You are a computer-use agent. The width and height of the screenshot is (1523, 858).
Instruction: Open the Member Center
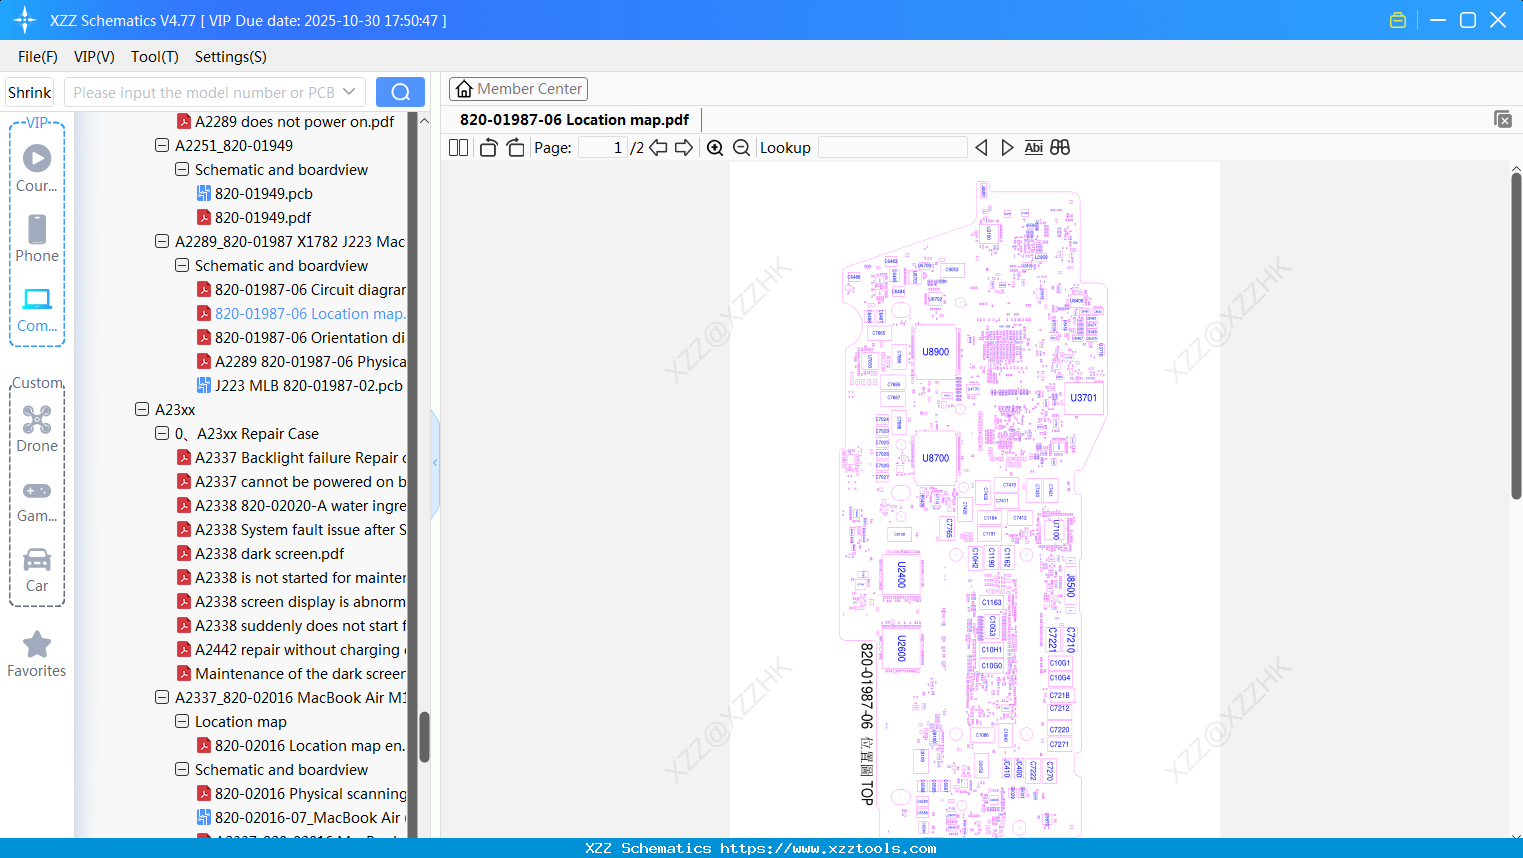pos(518,89)
